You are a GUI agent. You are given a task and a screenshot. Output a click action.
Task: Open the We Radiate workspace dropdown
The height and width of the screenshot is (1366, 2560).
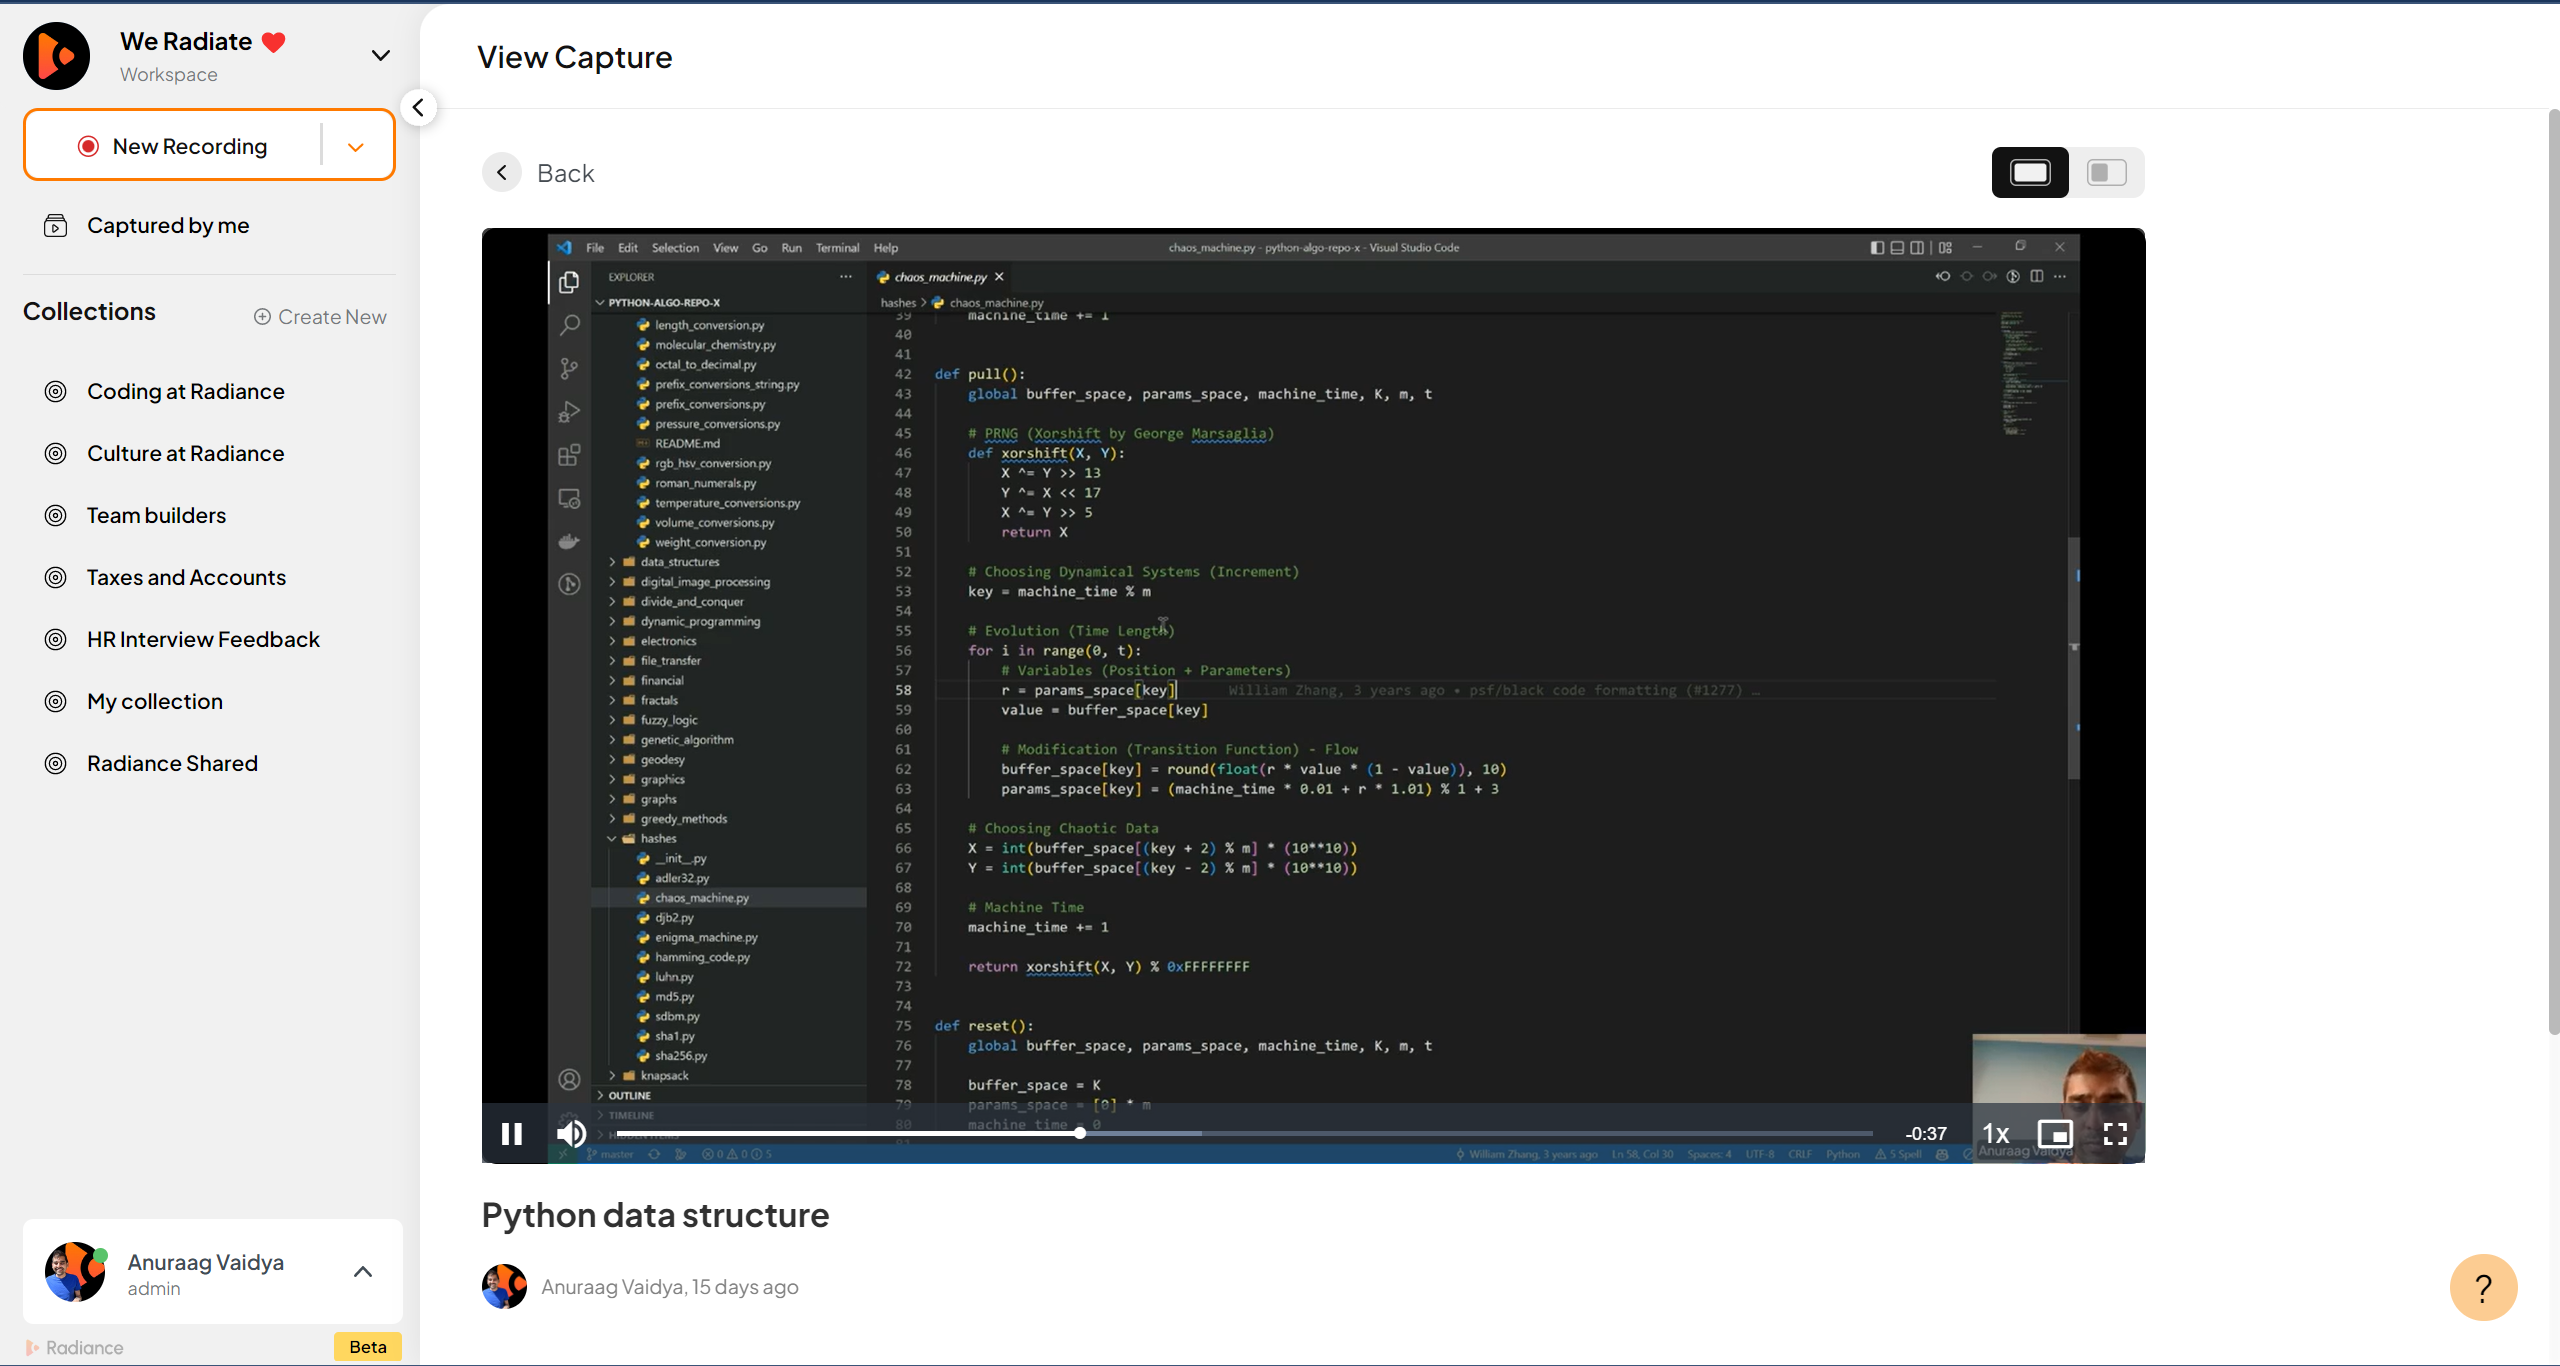coord(381,55)
